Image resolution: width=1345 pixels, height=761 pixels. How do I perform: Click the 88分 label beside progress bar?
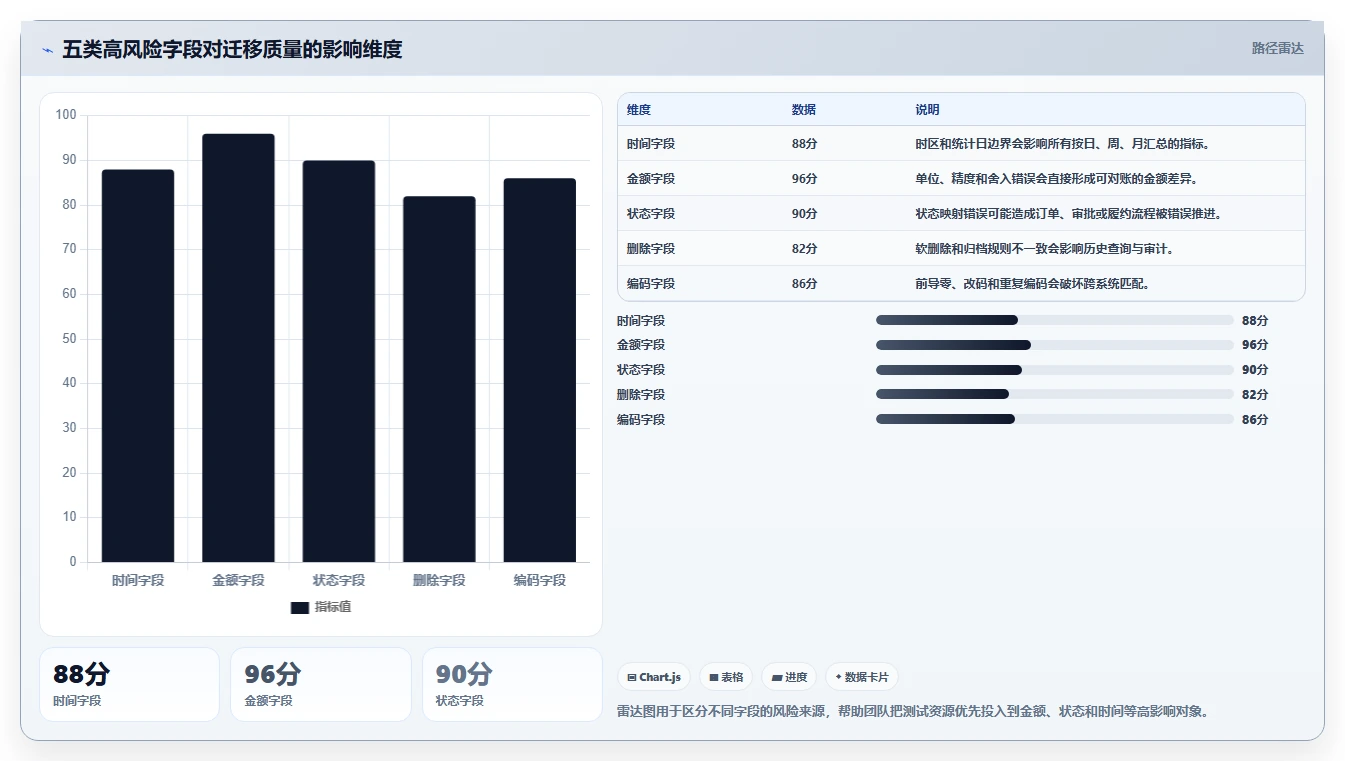[1255, 320]
